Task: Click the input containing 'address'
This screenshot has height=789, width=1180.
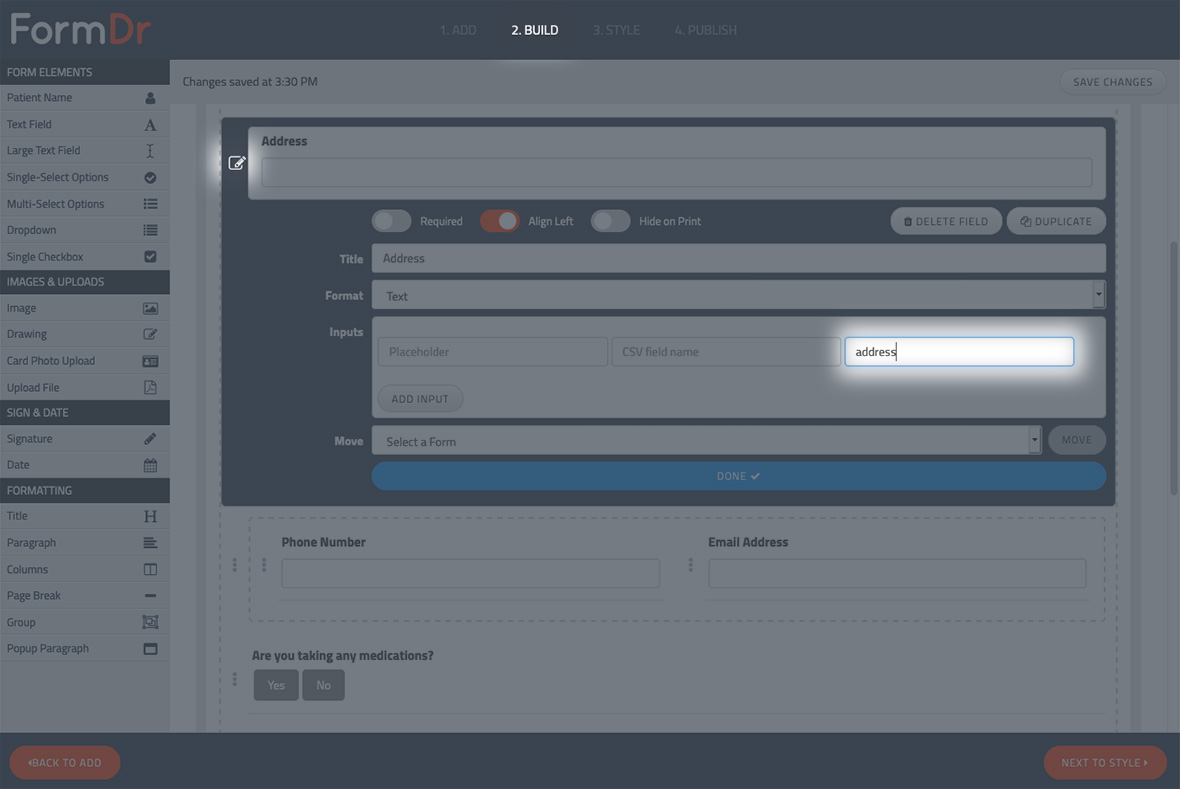Action: [x=960, y=352]
